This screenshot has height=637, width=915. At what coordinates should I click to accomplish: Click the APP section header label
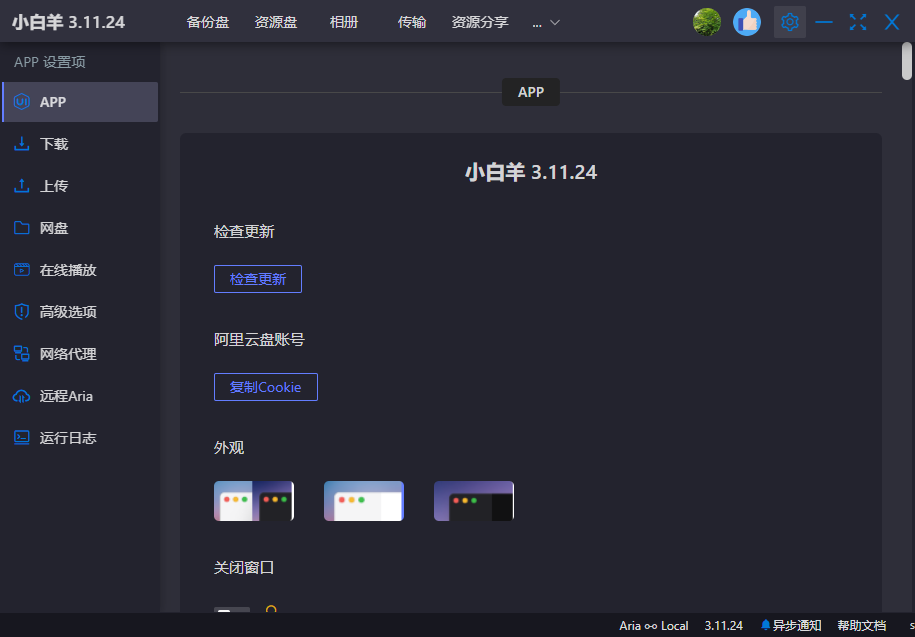click(531, 92)
